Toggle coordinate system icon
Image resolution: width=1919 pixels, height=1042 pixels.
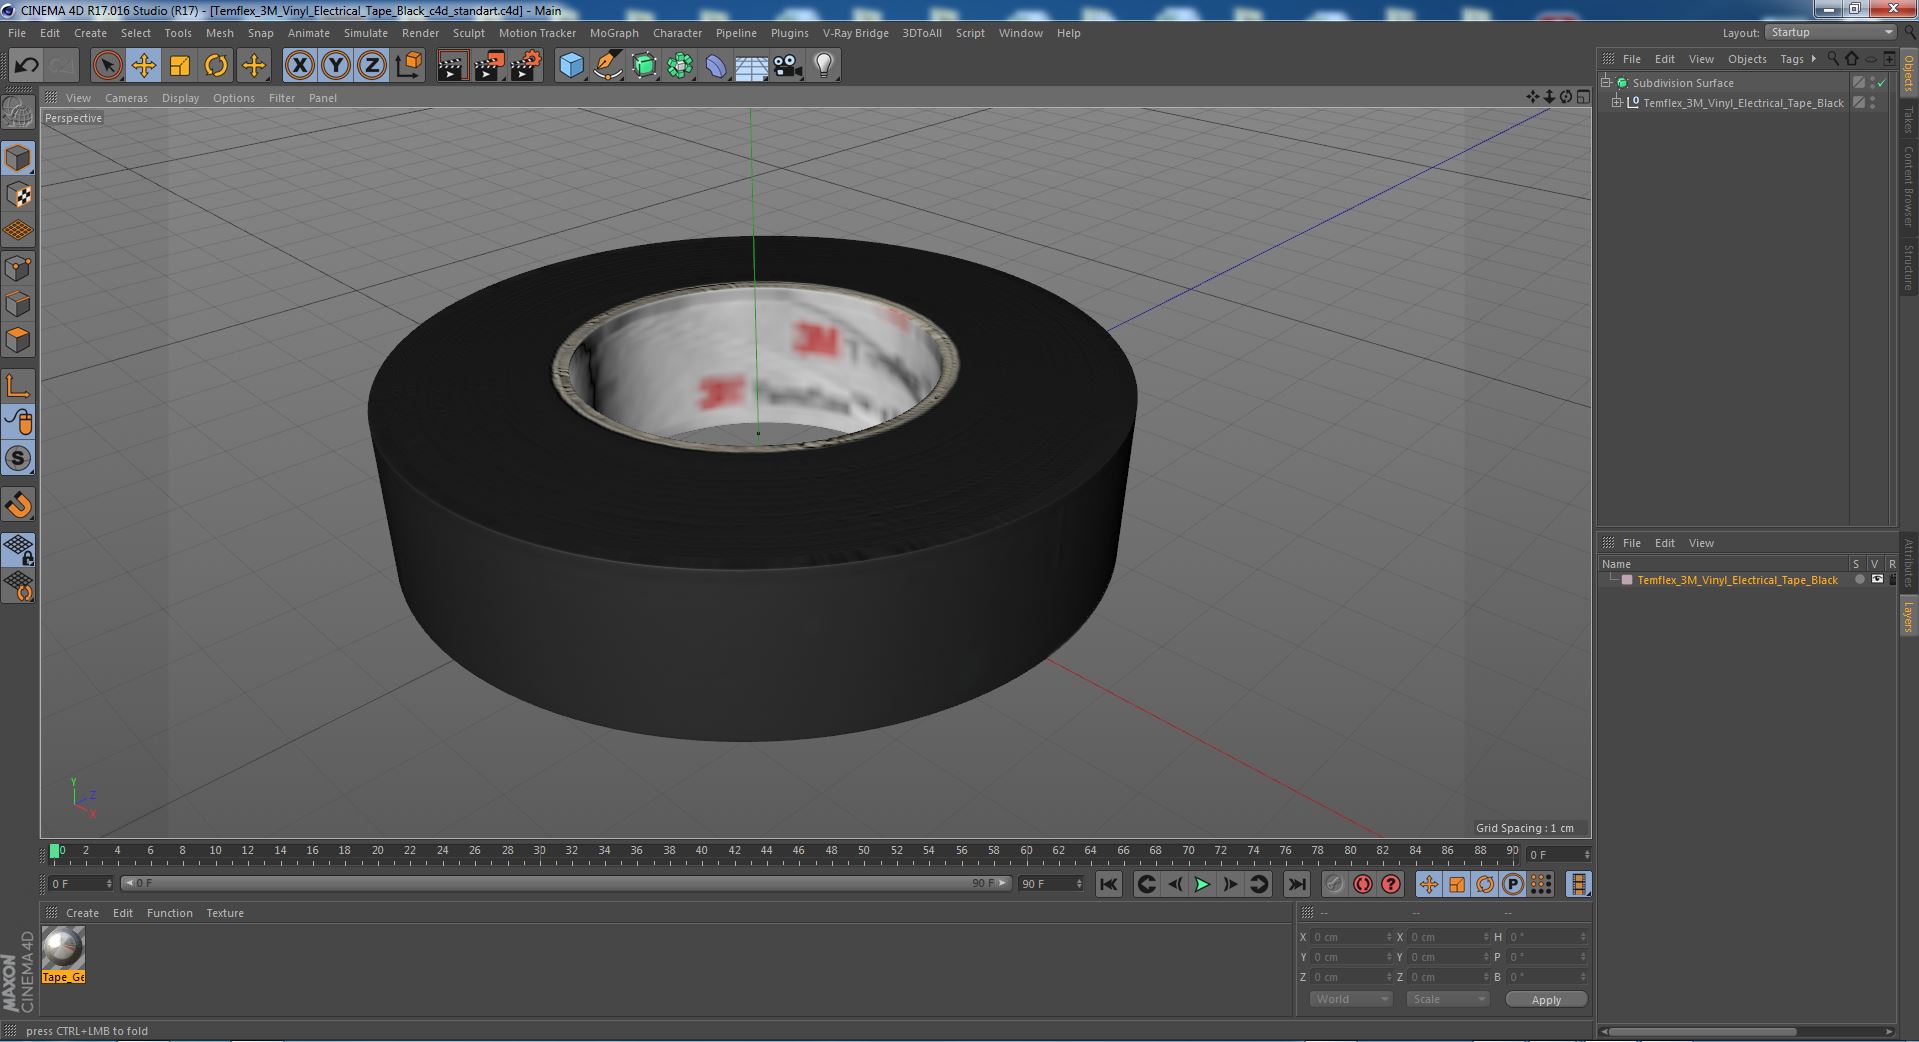tap(408, 66)
